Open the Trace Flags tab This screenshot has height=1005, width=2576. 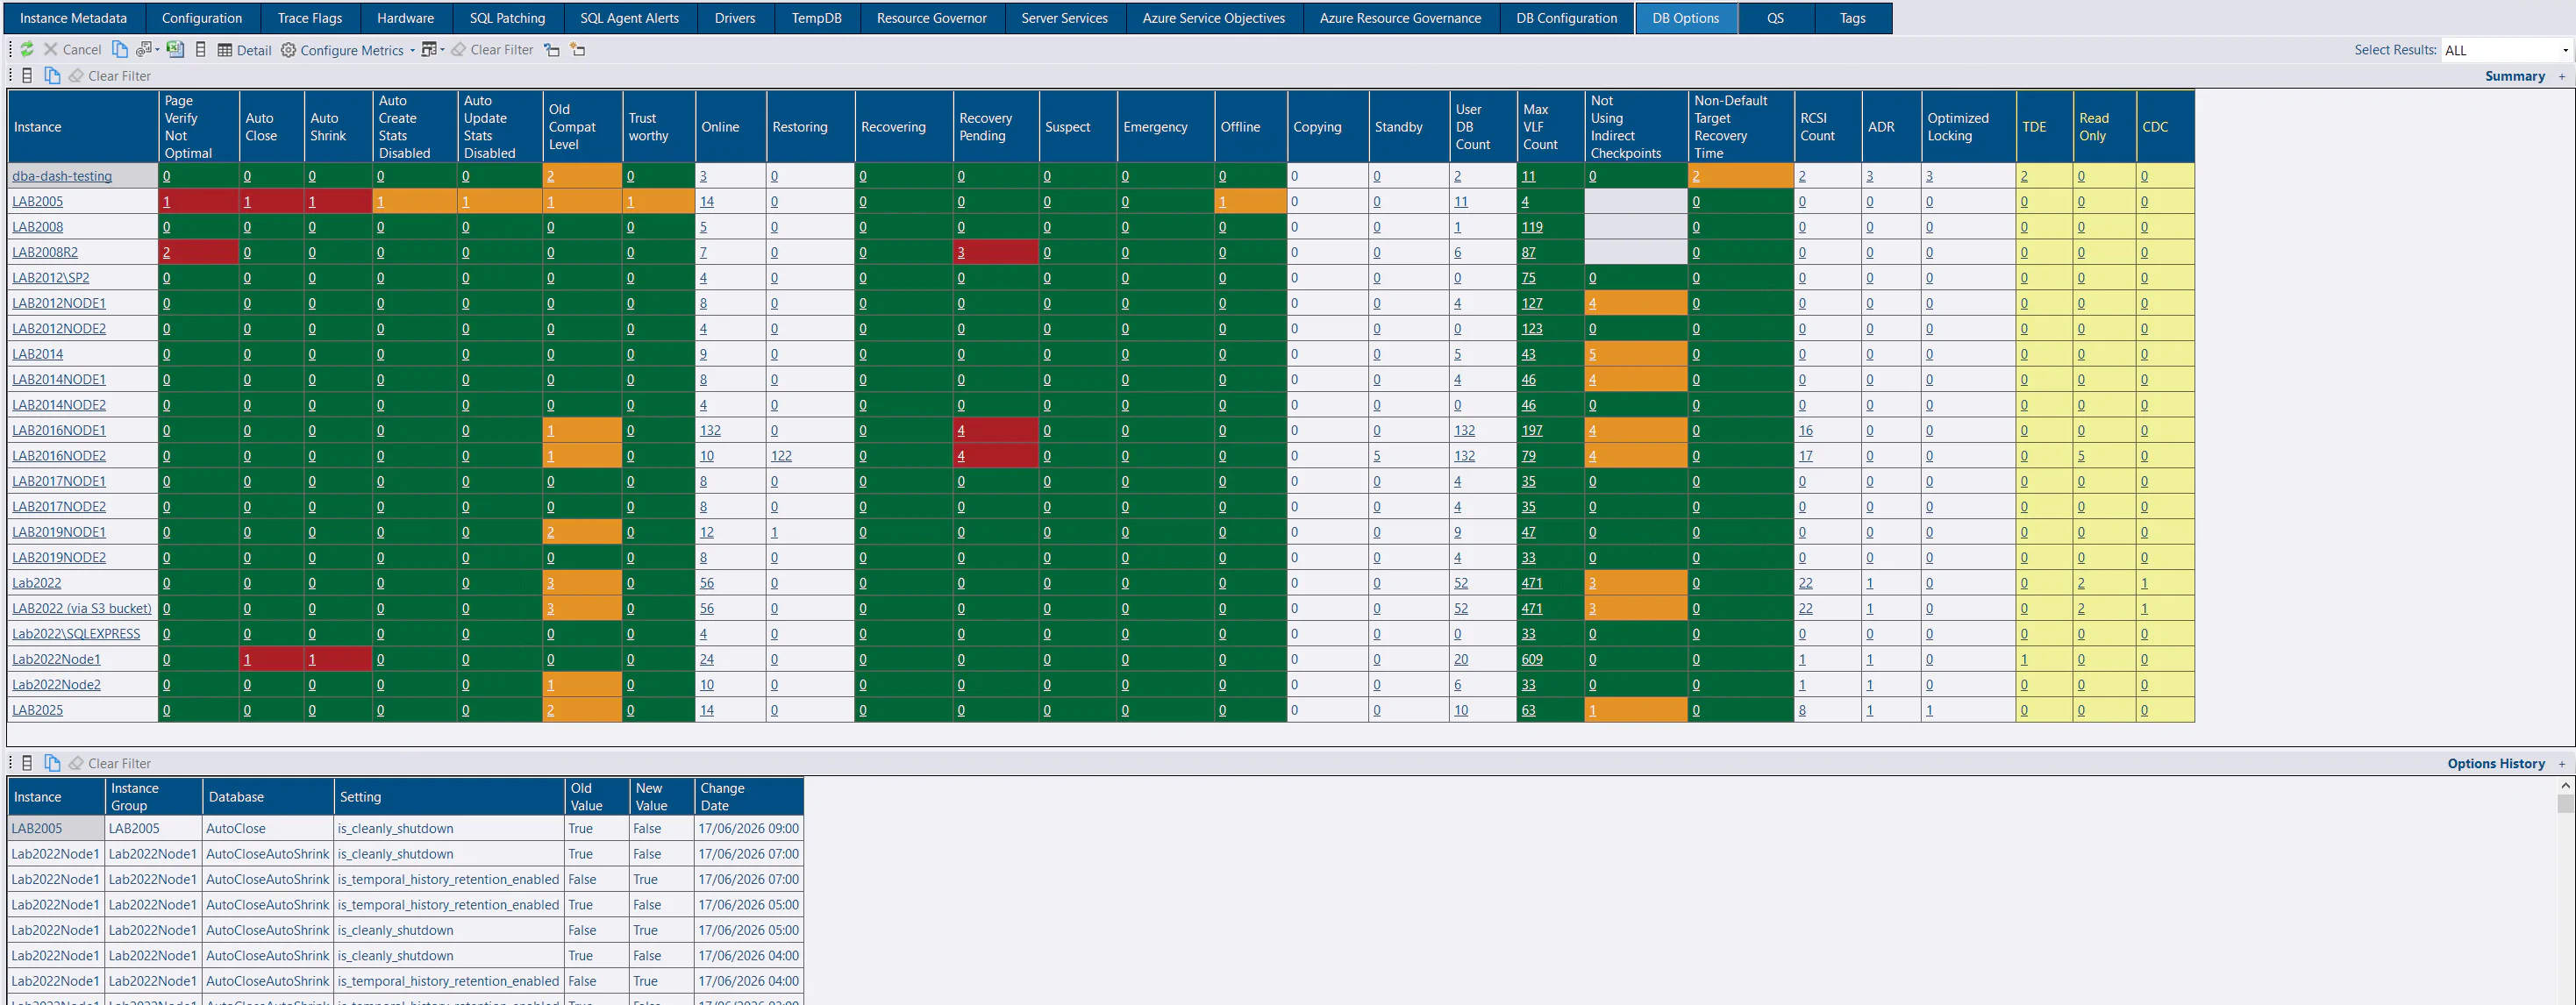309,18
